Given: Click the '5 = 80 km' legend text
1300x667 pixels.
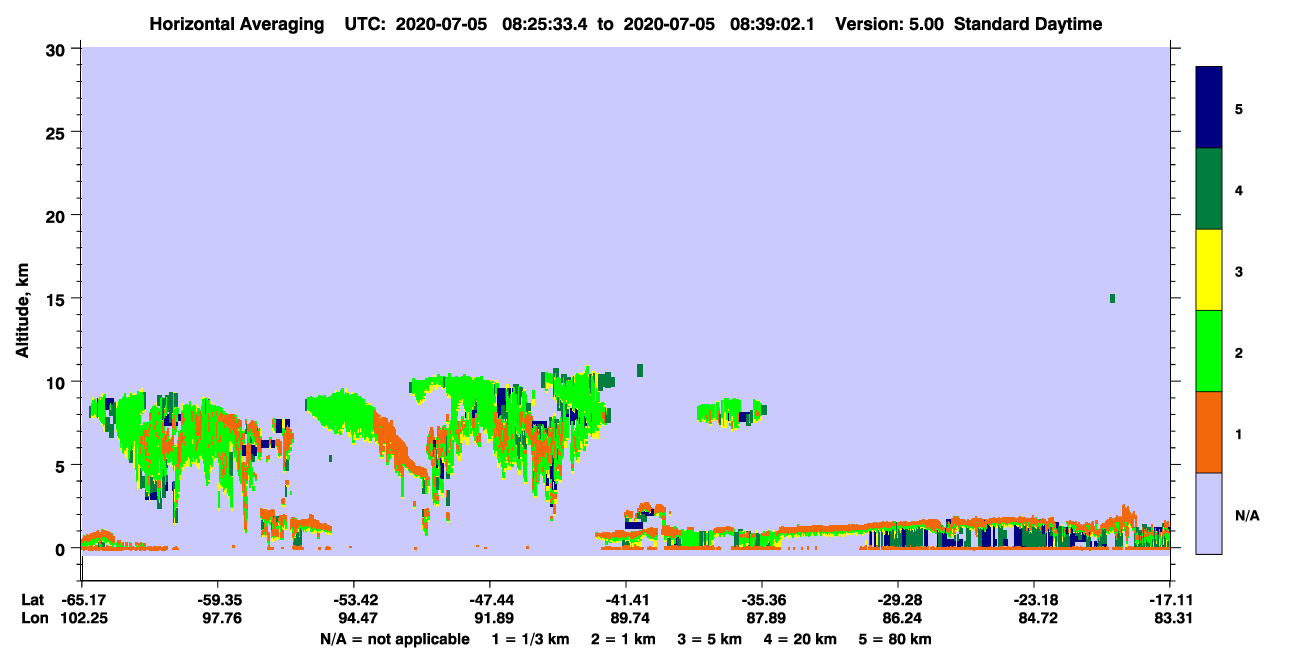Looking at the screenshot, I should (x=895, y=639).
